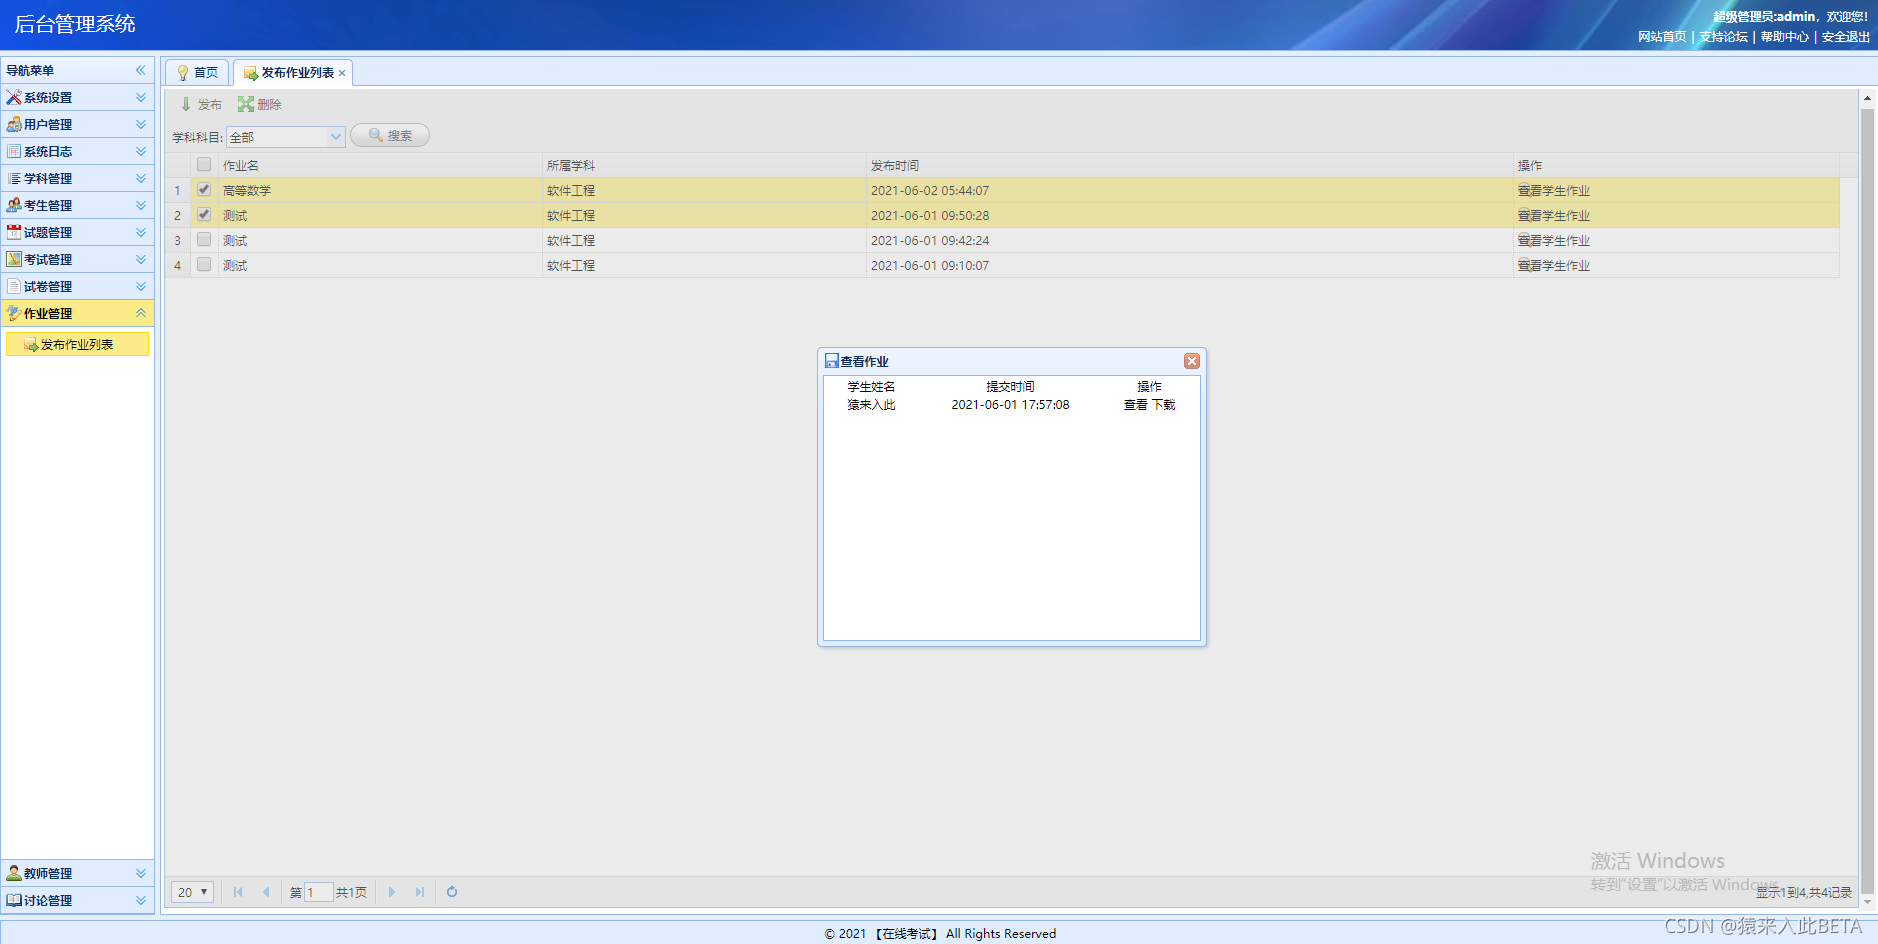This screenshot has height=944, width=1878.
Task: Open 网站首页 header link
Action: tap(1662, 37)
